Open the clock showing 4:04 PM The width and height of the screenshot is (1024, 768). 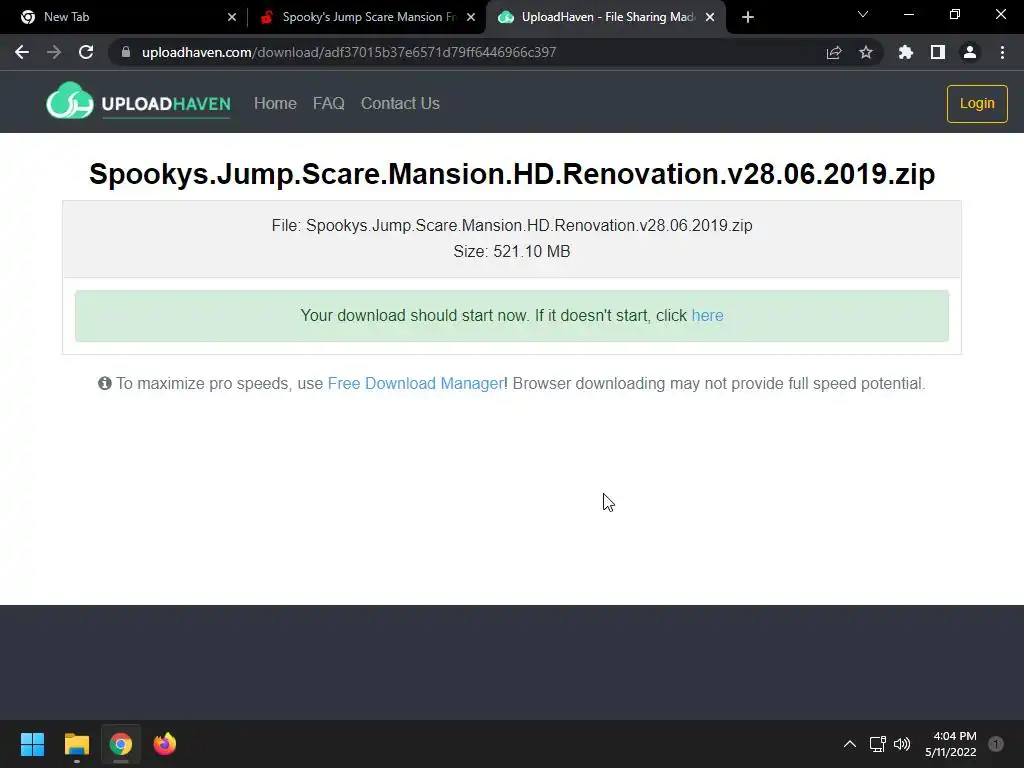point(951,744)
